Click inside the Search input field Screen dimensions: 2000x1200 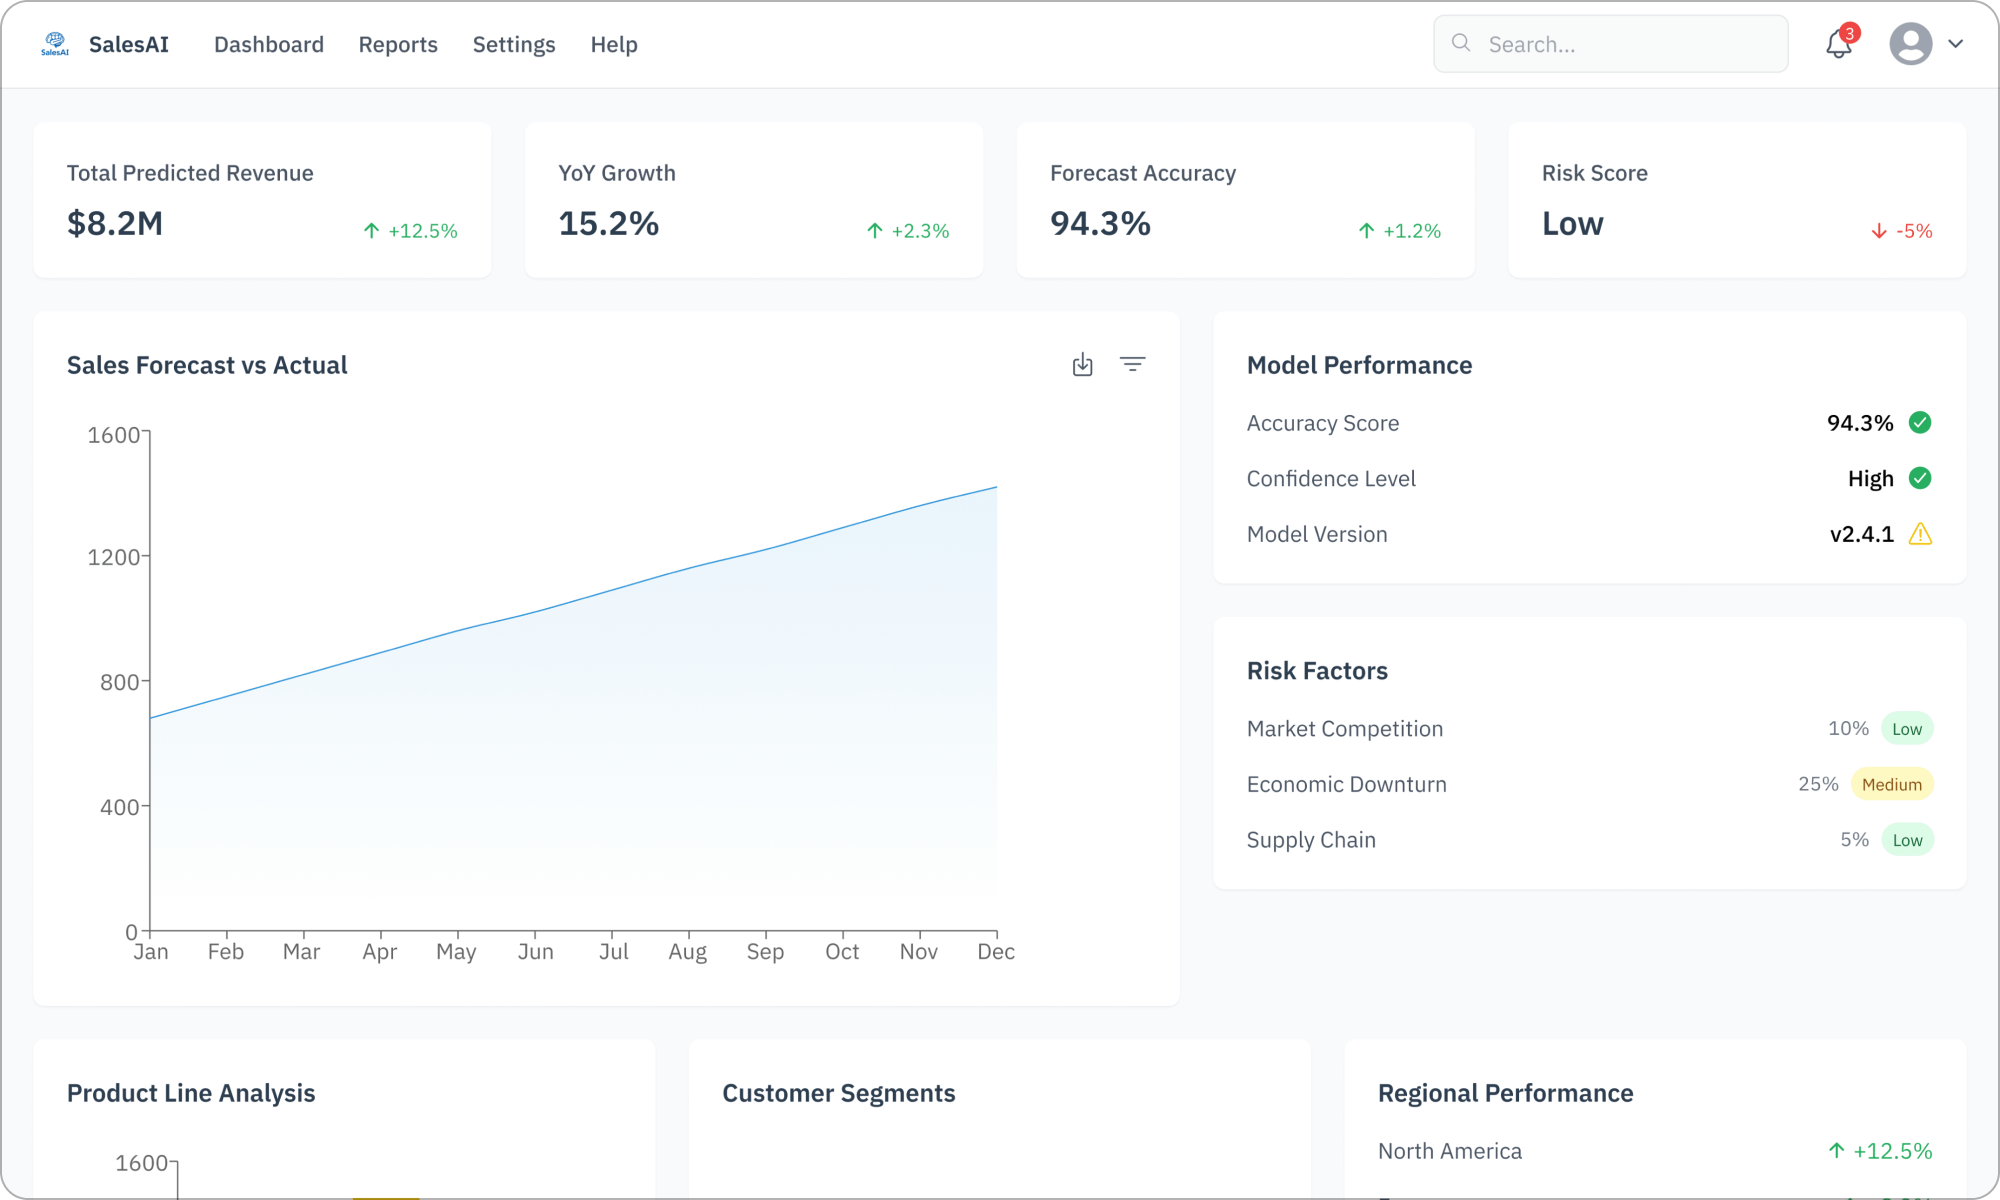click(x=1610, y=44)
